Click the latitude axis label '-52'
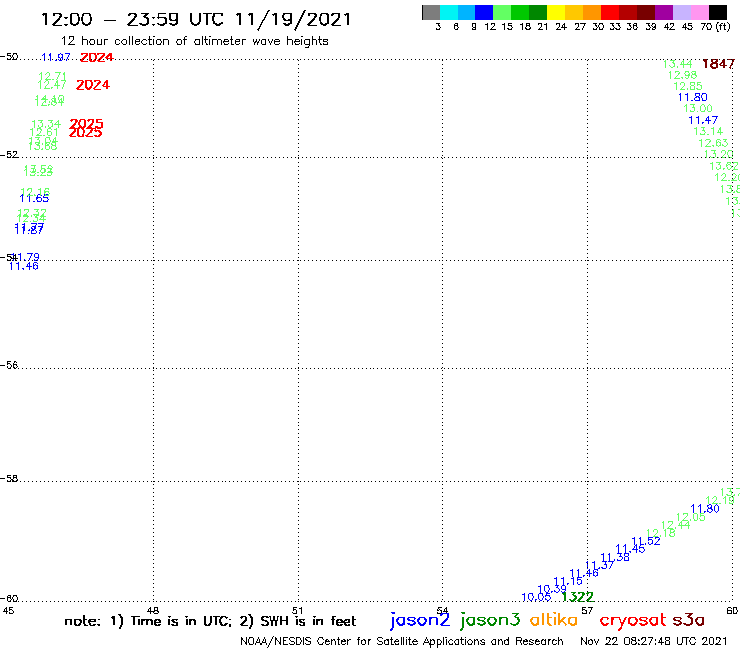The width and height of the screenshot is (740, 650). click(9, 154)
